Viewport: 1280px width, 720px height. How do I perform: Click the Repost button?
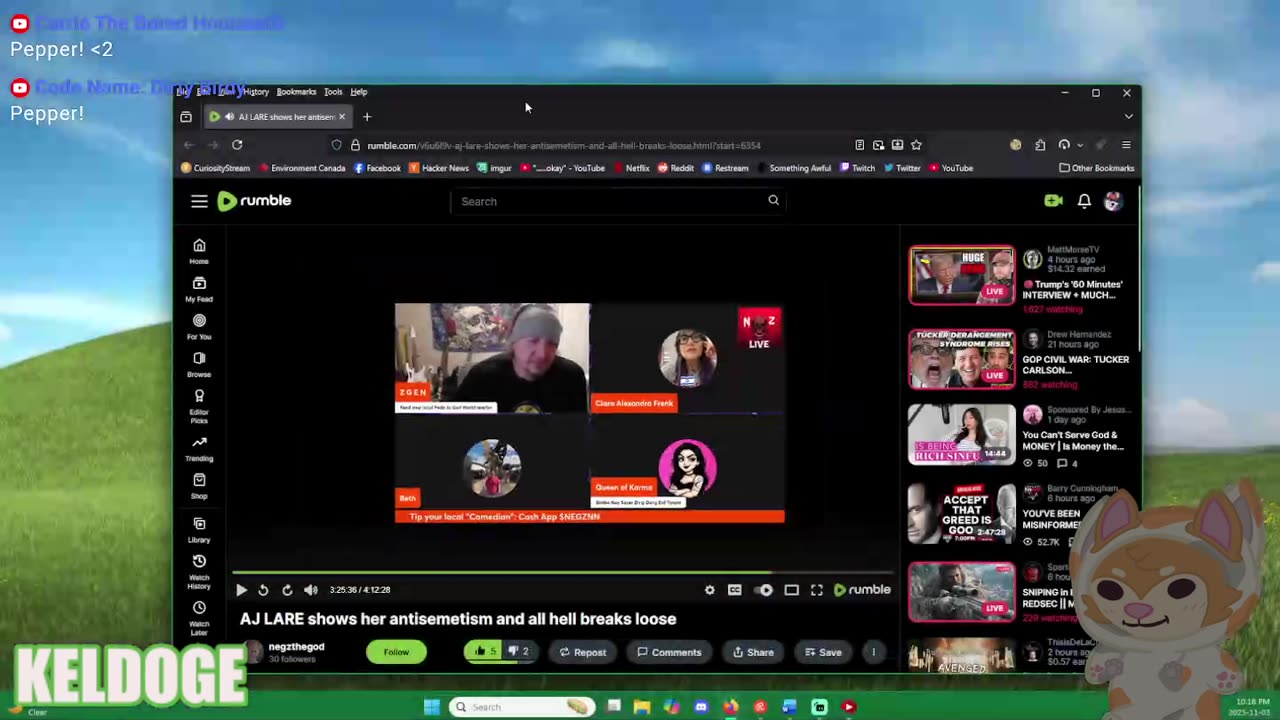point(582,652)
